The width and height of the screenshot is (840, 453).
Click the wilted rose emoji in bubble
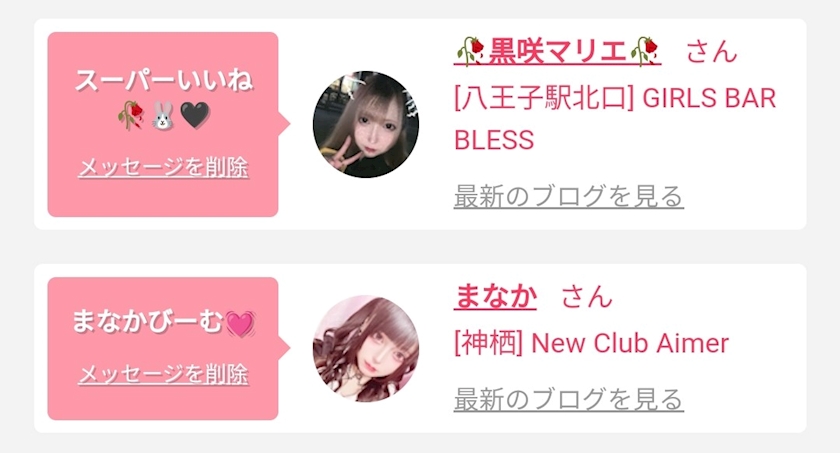coord(131,115)
